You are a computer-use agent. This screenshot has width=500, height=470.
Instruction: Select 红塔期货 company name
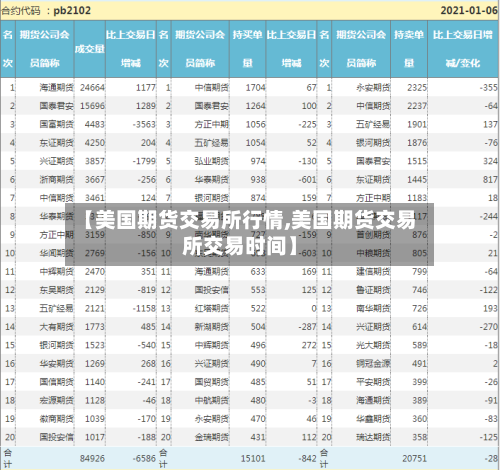(x=212, y=308)
